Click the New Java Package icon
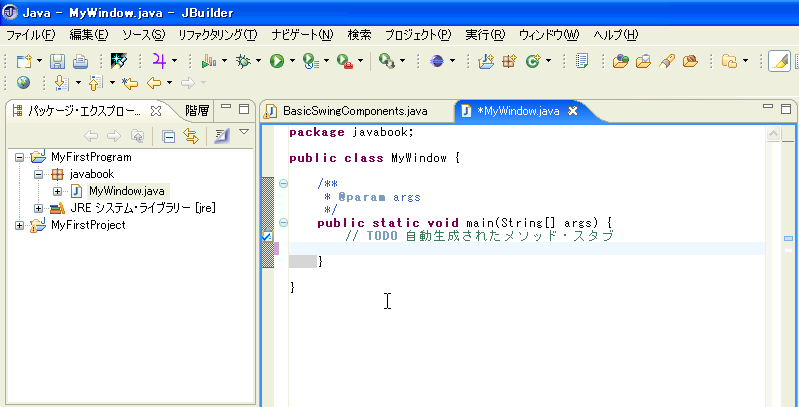 click(x=509, y=62)
